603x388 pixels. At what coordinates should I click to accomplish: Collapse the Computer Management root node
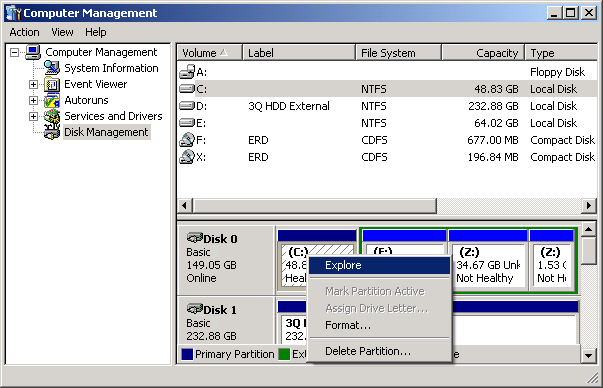(x=14, y=52)
